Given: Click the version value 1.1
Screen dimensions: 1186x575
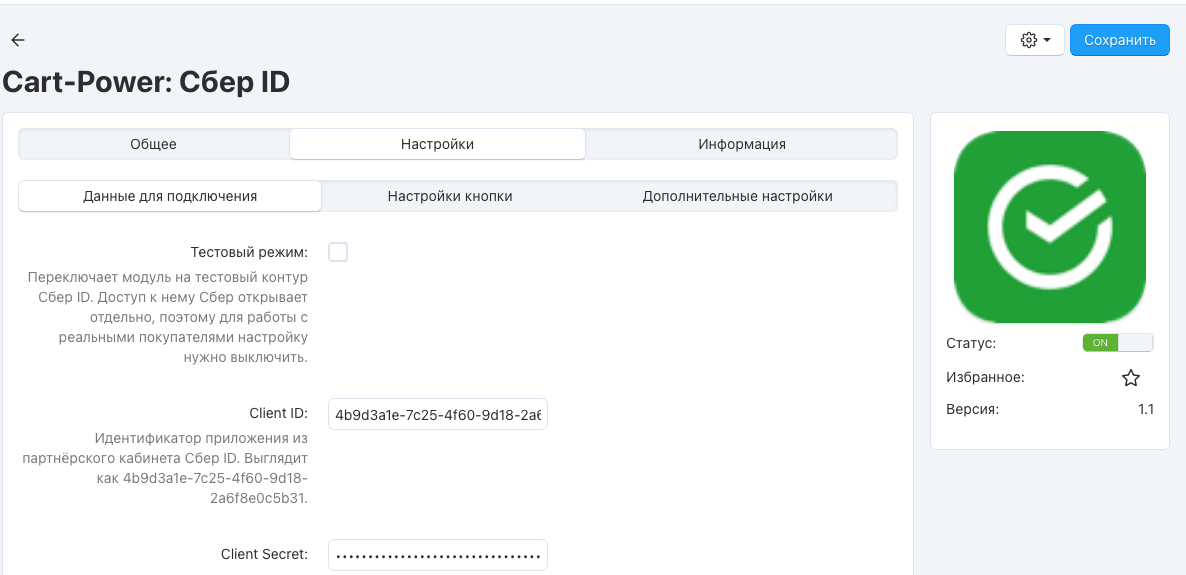Looking at the screenshot, I should [x=1145, y=410].
